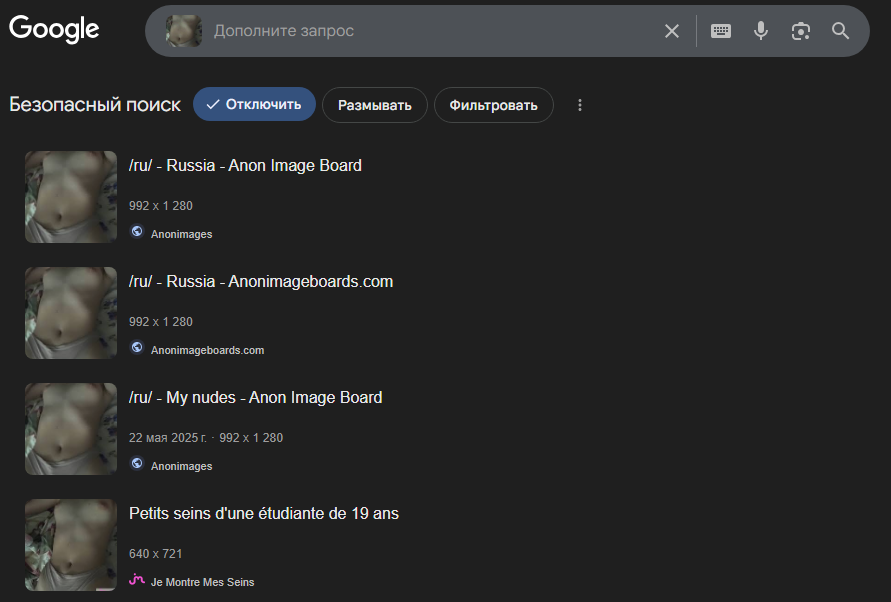Open the Google logo homepage link

(x=54, y=29)
